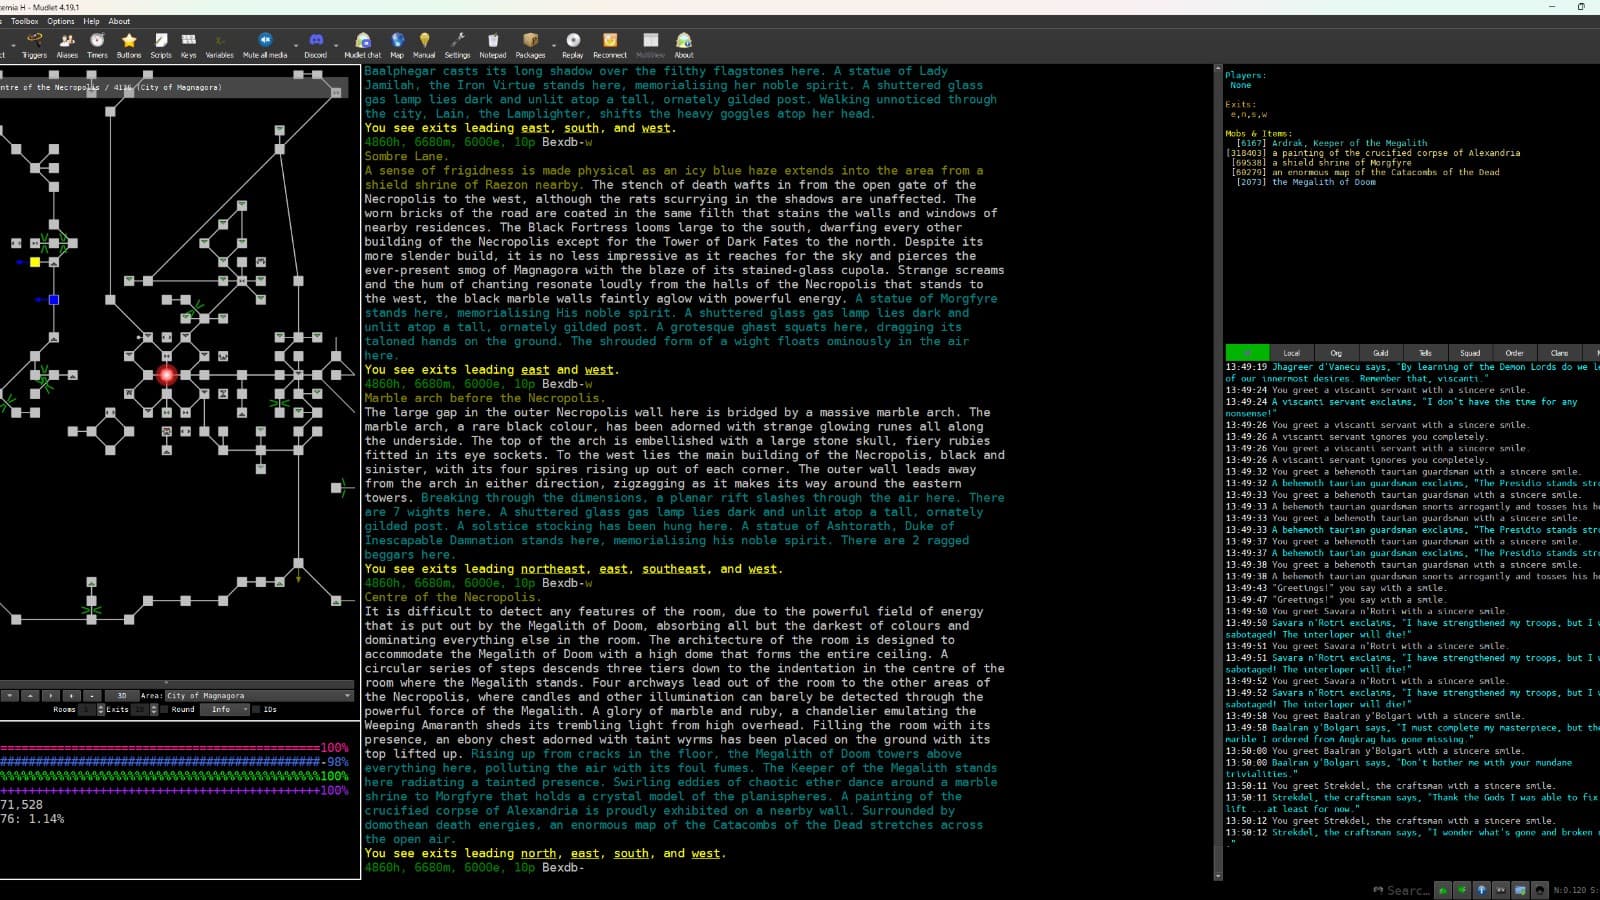Open Discord from the toolbar
Viewport: 1600px width, 900px height.
pos(316,45)
